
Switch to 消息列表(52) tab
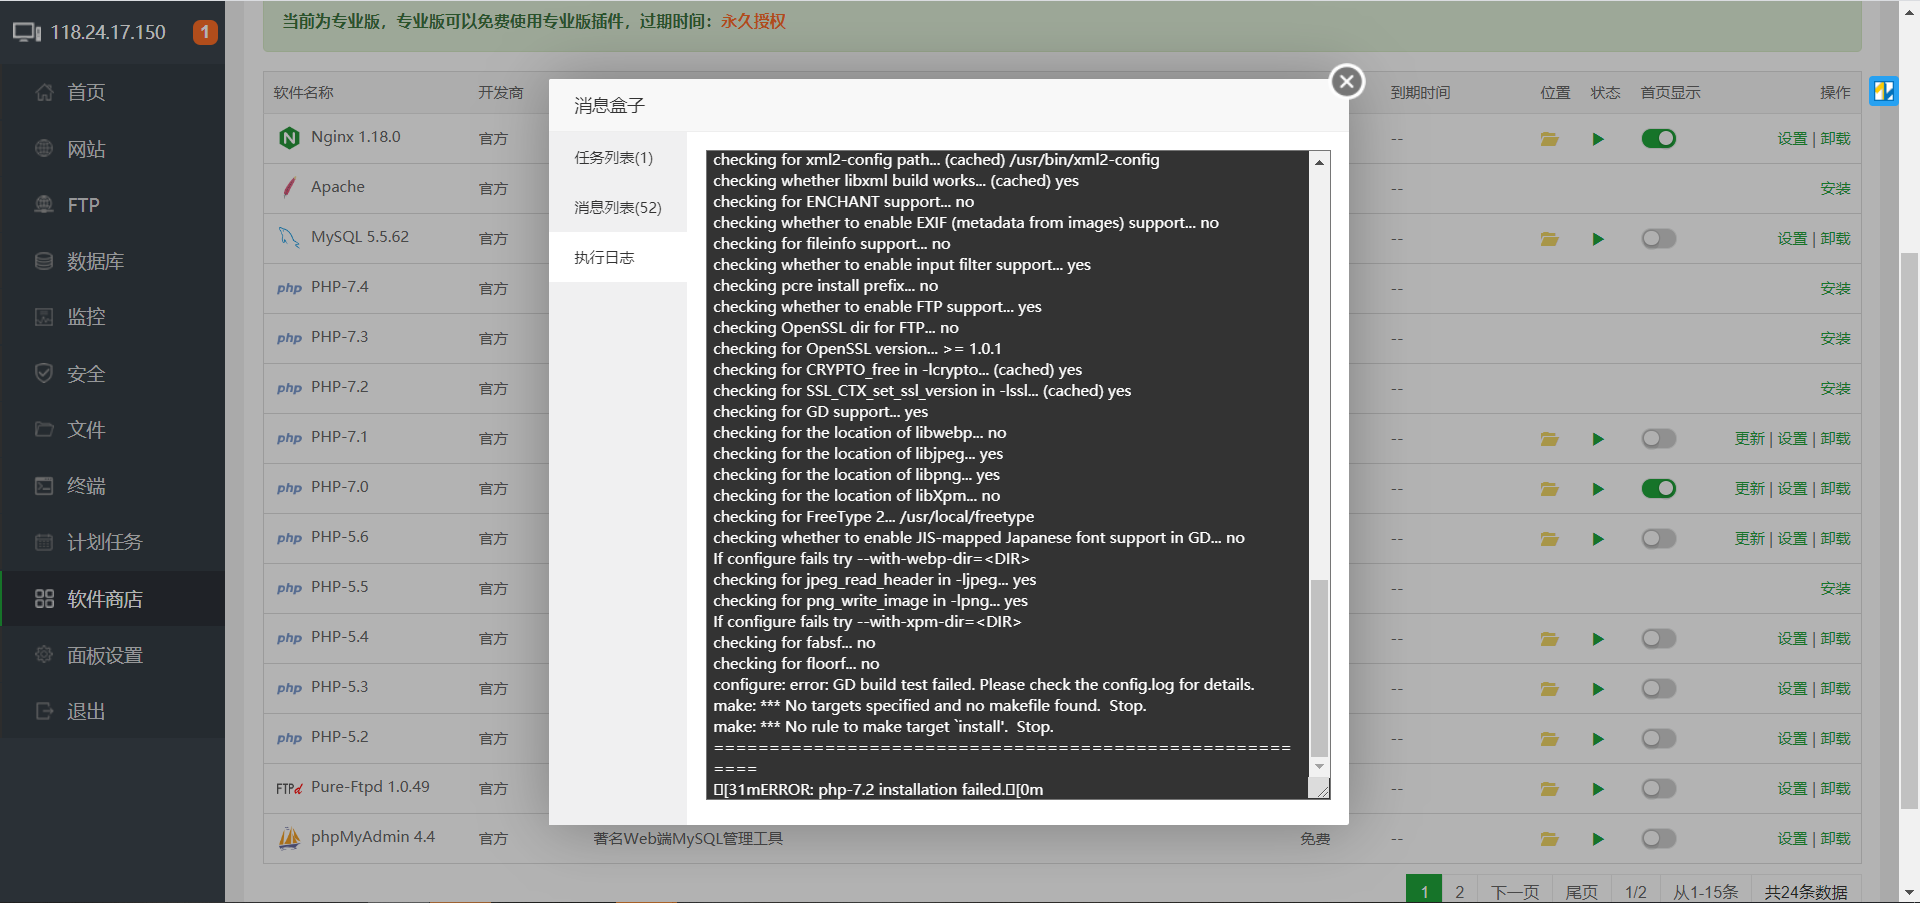(x=618, y=208)
